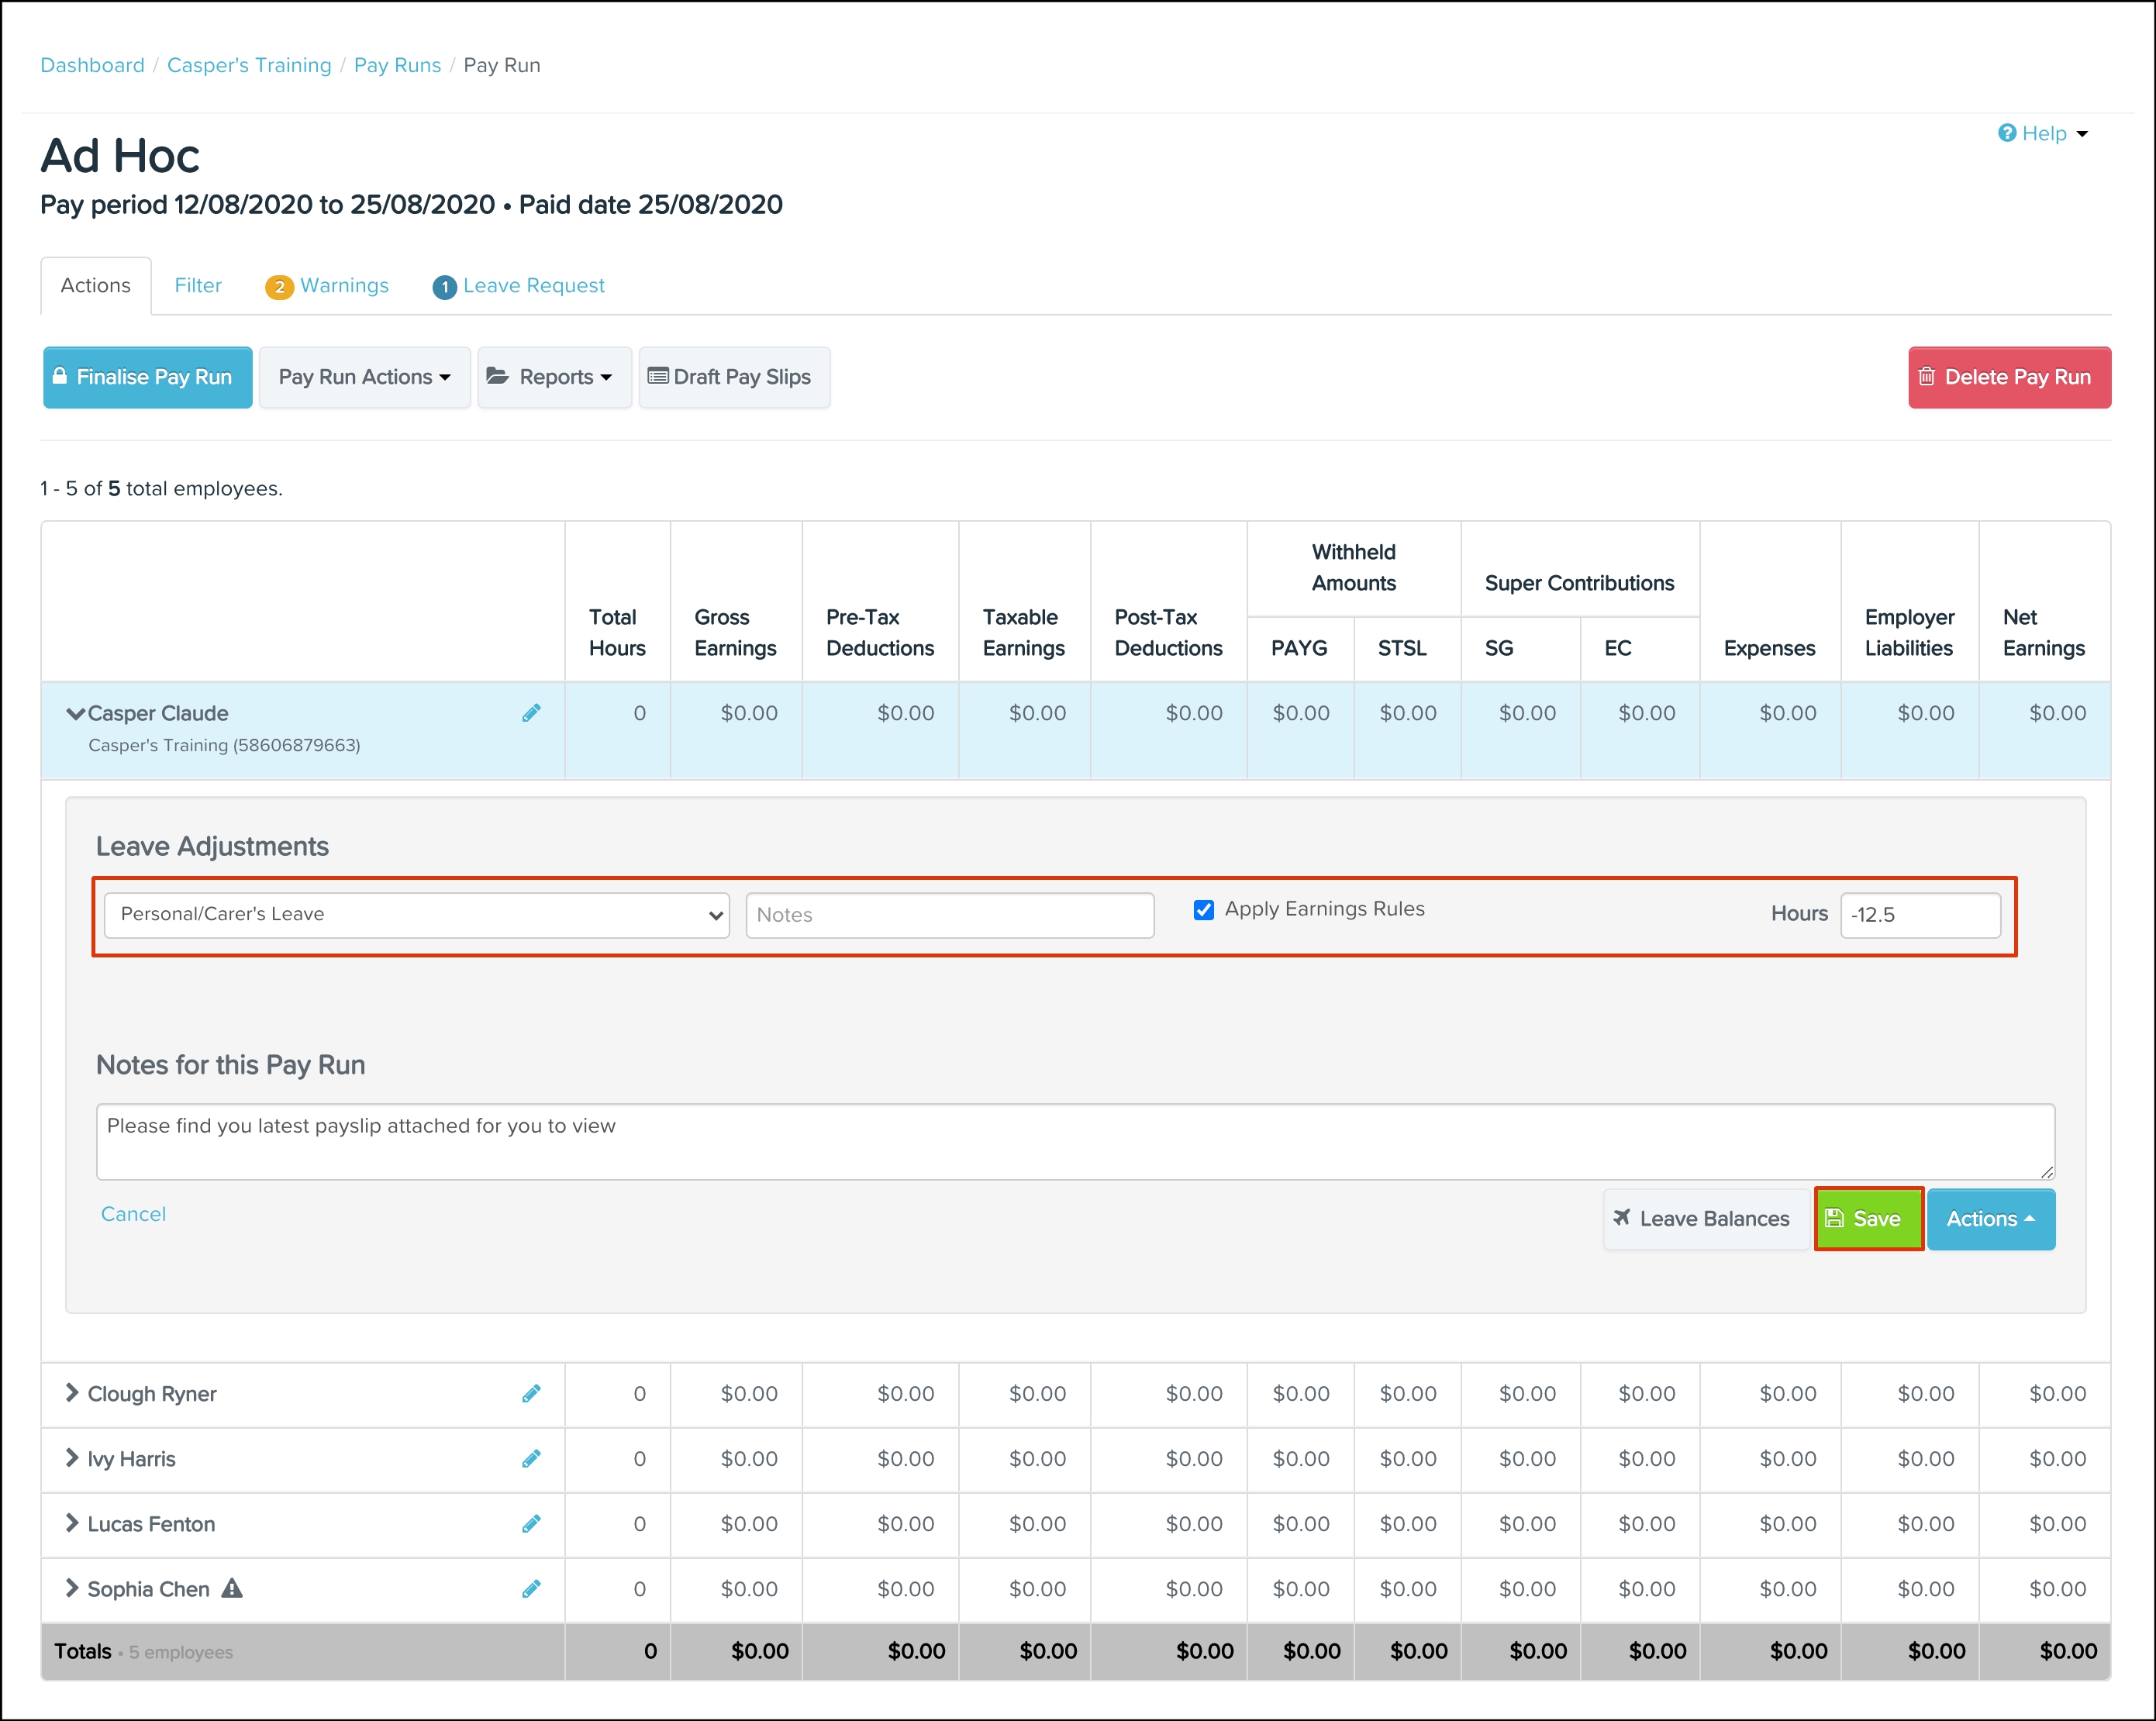Switch to the Warnings tab
This screenshot has height=1721, width=2156.
pos(328,286)
